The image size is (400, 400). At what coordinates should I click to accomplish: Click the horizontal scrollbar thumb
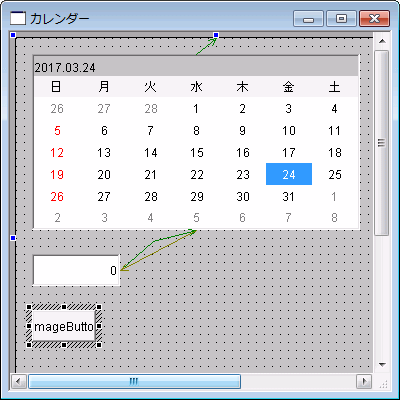tap(134, 381)
